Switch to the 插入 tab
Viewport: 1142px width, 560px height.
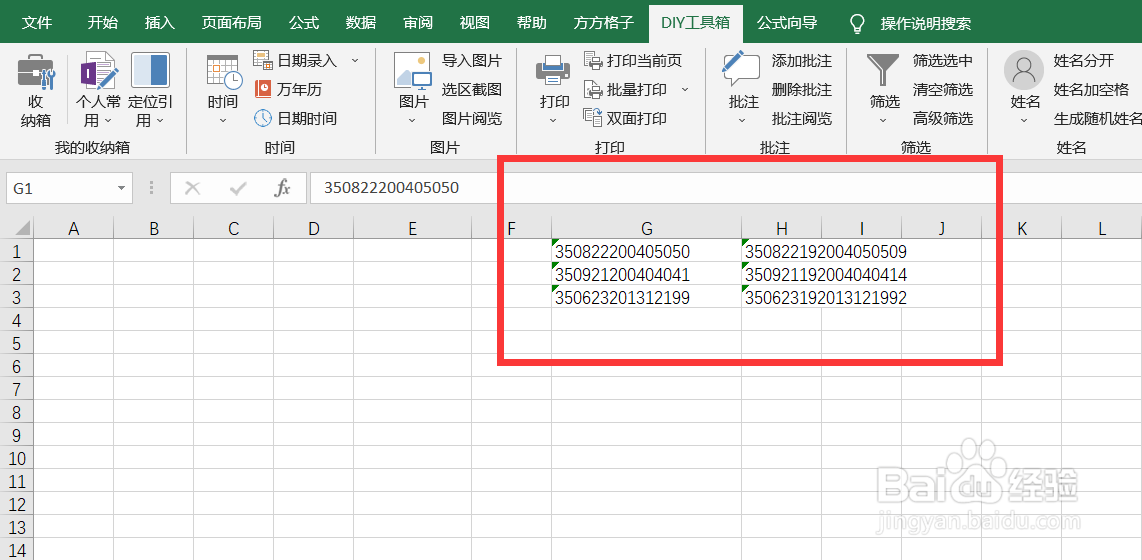tap(160, 23)
